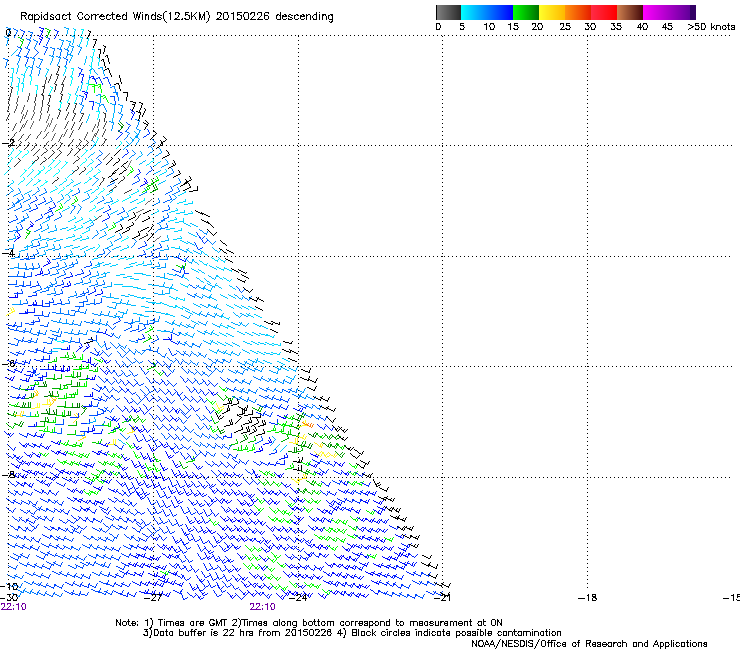This screenshot has width=740, height=650.
Task: Click the date text '20150226 descending'
Action: (x=275, y=17)
